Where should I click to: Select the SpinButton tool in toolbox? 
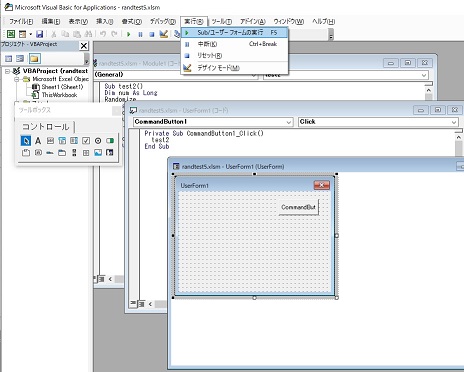pyautogui.click(x=86, y=153)
